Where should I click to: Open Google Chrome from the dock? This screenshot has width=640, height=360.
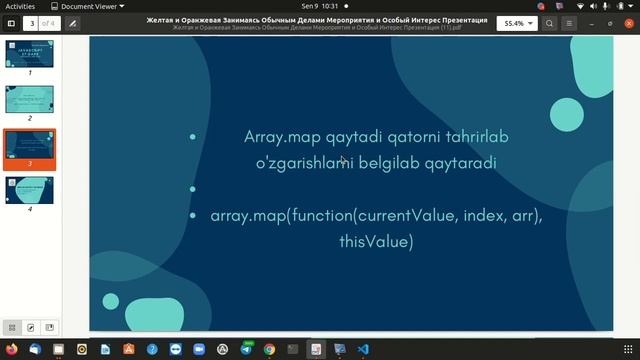(x=269, y=349)
